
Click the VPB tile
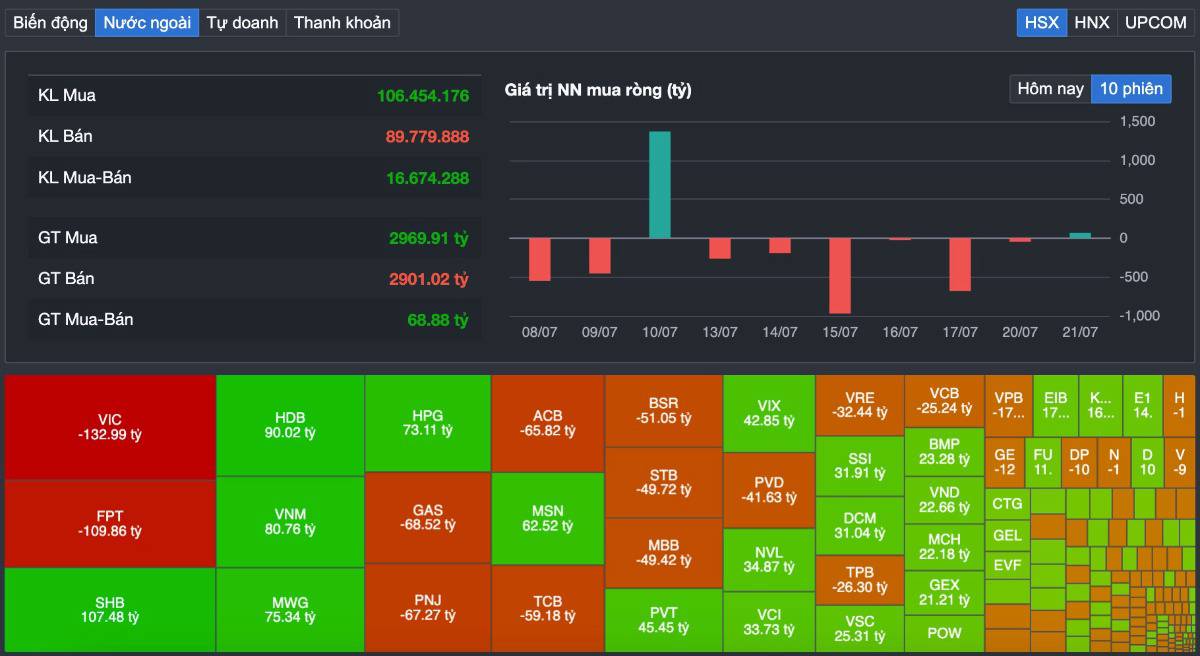1008,404
